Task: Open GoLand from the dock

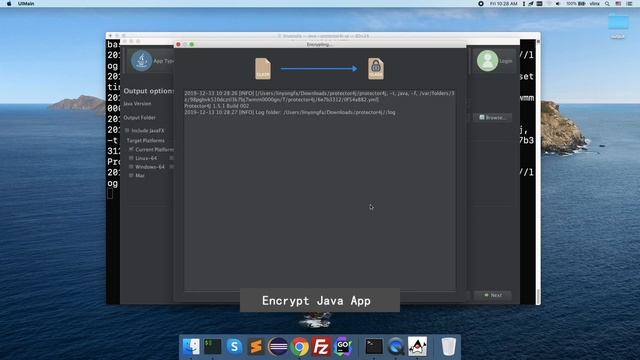Action: (343, 347)
